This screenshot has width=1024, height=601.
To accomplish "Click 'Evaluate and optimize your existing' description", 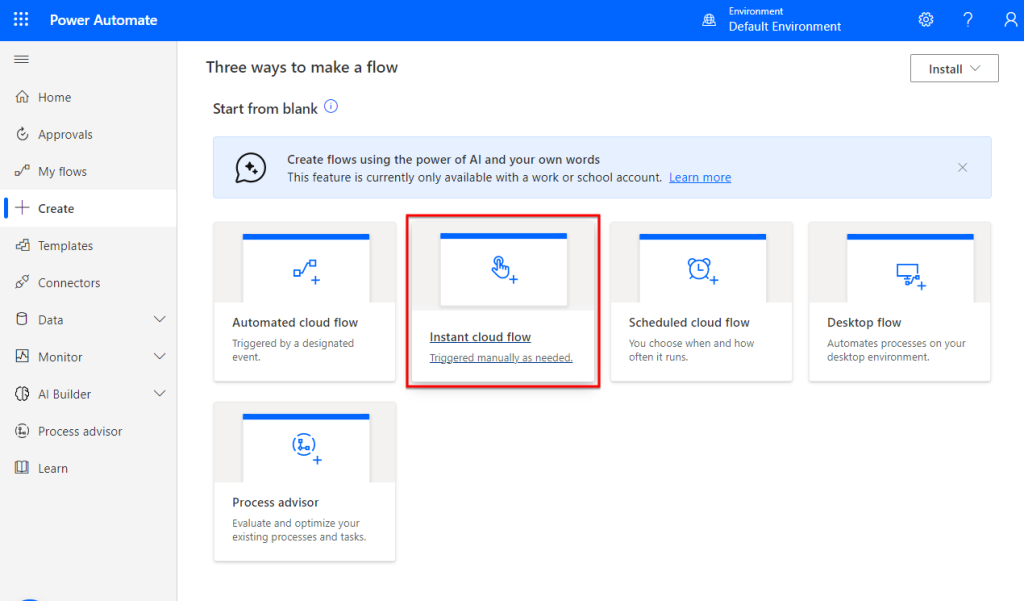I will tap(299, 530).
